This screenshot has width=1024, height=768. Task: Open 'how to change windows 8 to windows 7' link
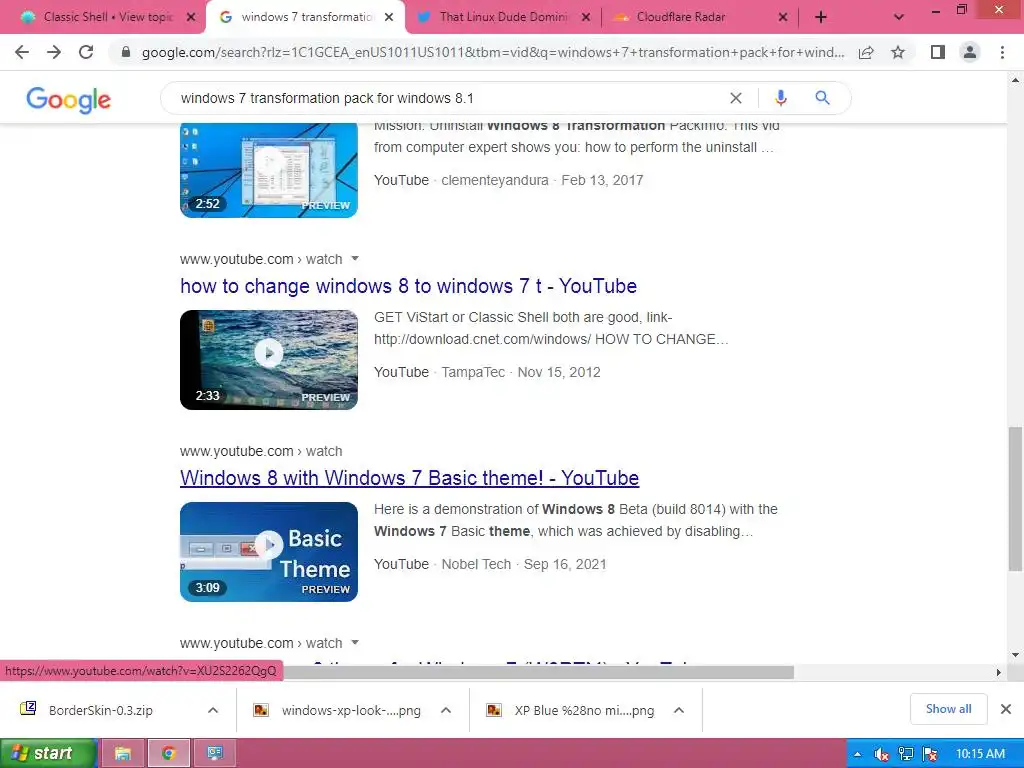click(408, 286)
